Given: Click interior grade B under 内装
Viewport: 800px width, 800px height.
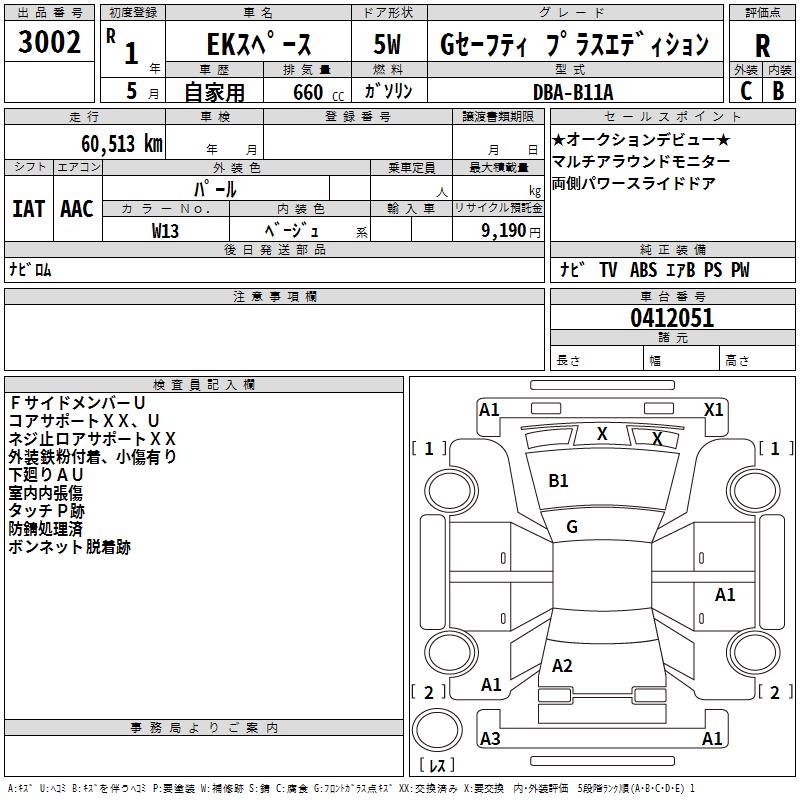Looking at the screenshot, I should click(x=778, y=91).
